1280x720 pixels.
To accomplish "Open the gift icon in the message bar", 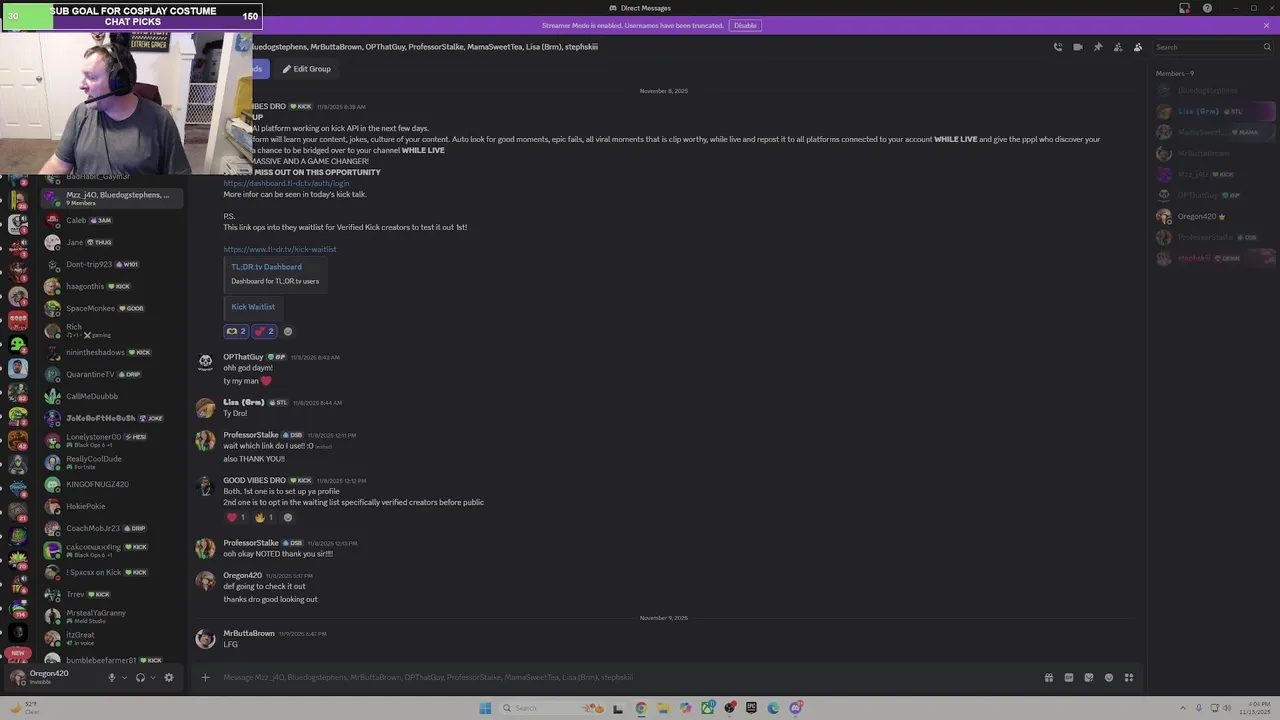I will point(1049,677).
